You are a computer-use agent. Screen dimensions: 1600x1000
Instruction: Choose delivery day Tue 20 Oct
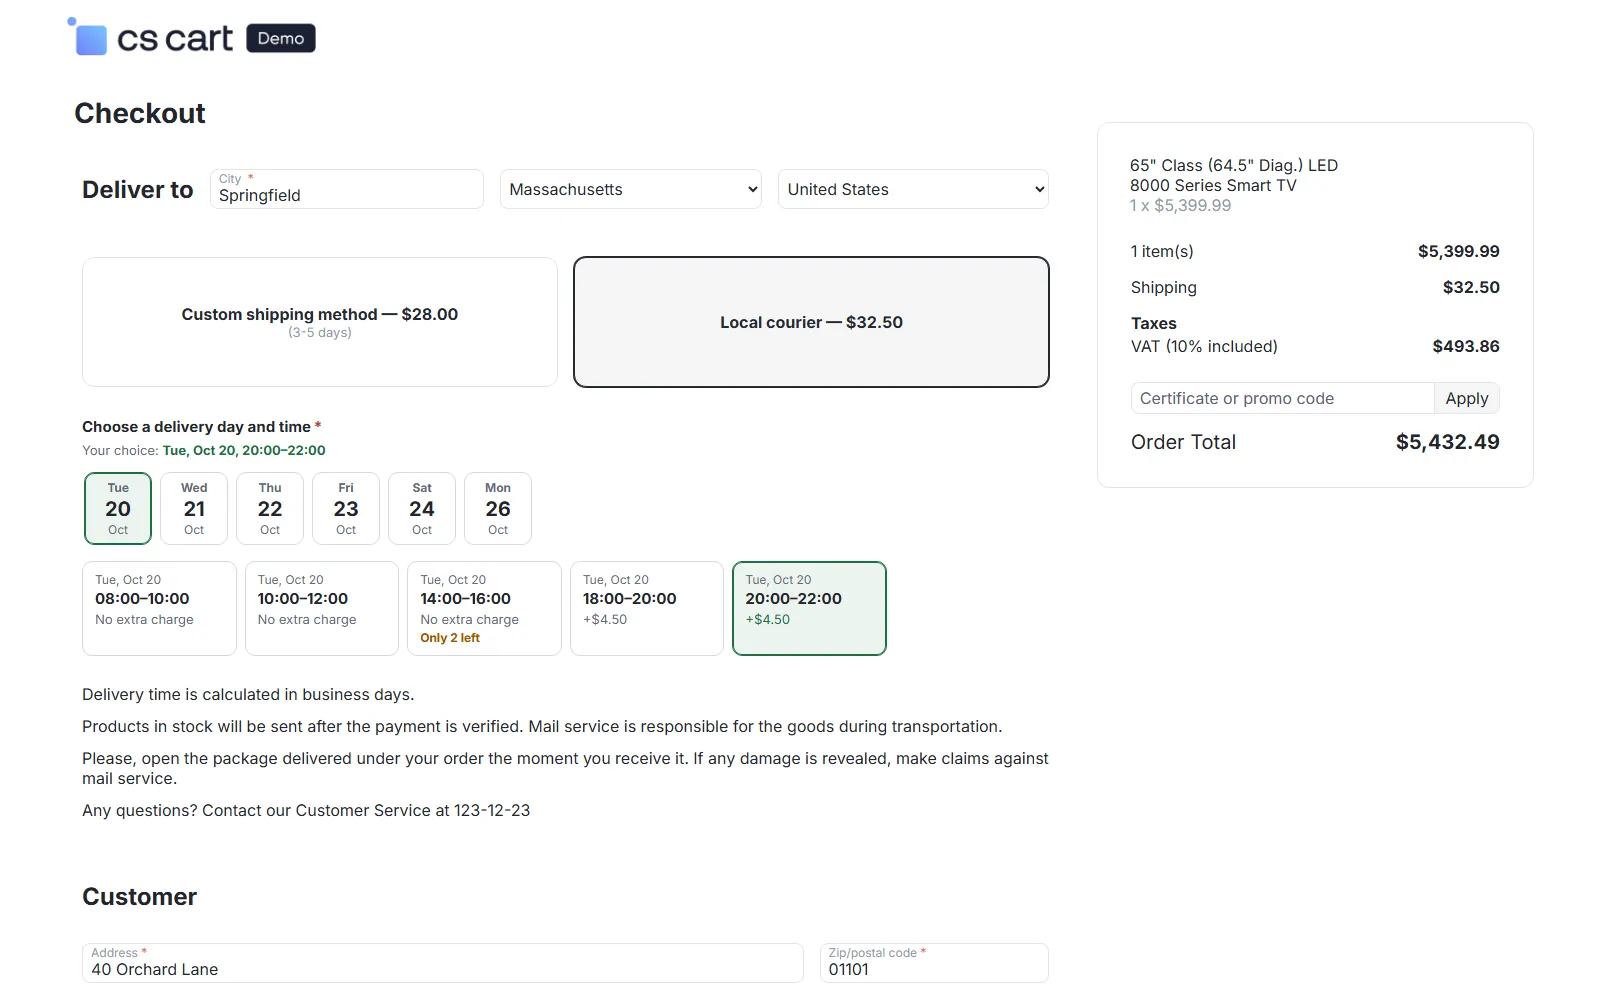(118, 508)
